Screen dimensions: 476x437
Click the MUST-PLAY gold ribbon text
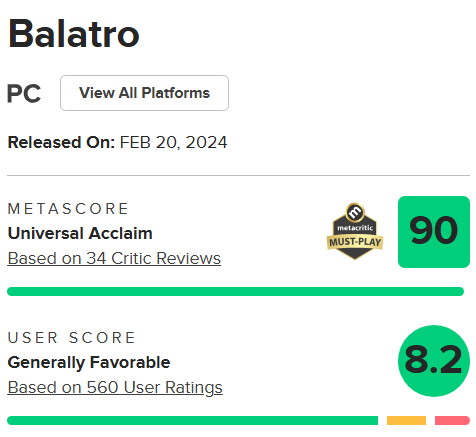click(355, 242)
